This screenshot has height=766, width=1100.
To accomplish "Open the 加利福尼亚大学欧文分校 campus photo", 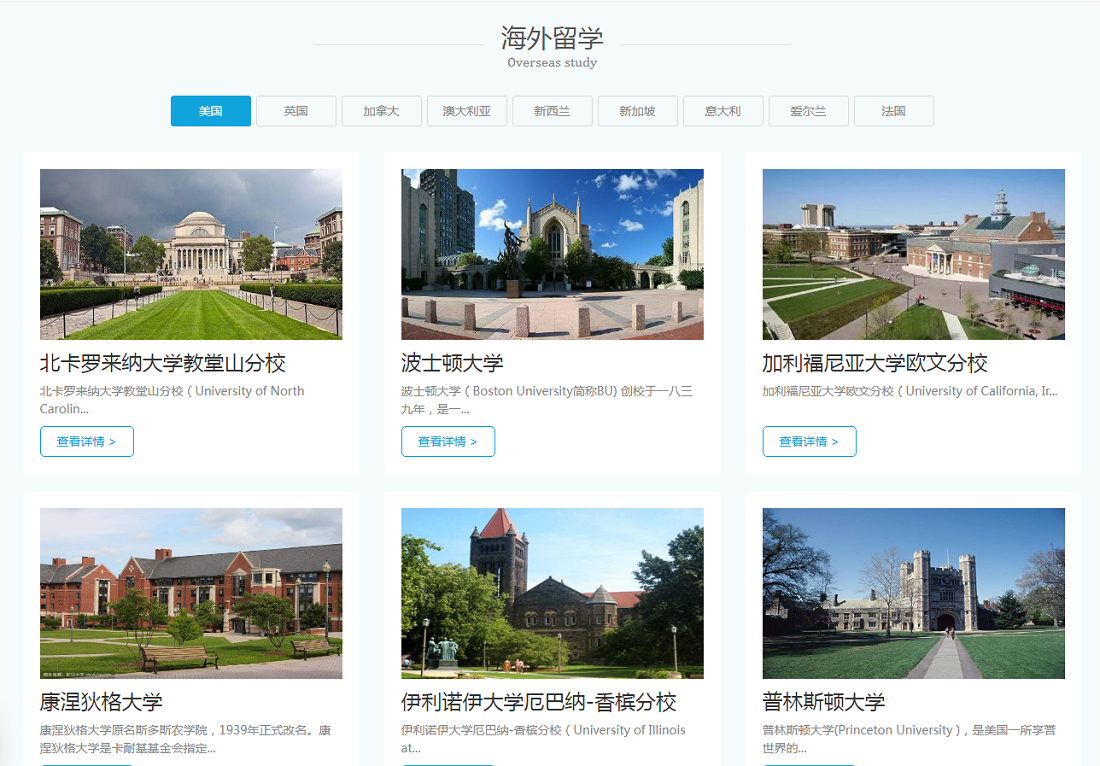I will click(x=913, y=254).
